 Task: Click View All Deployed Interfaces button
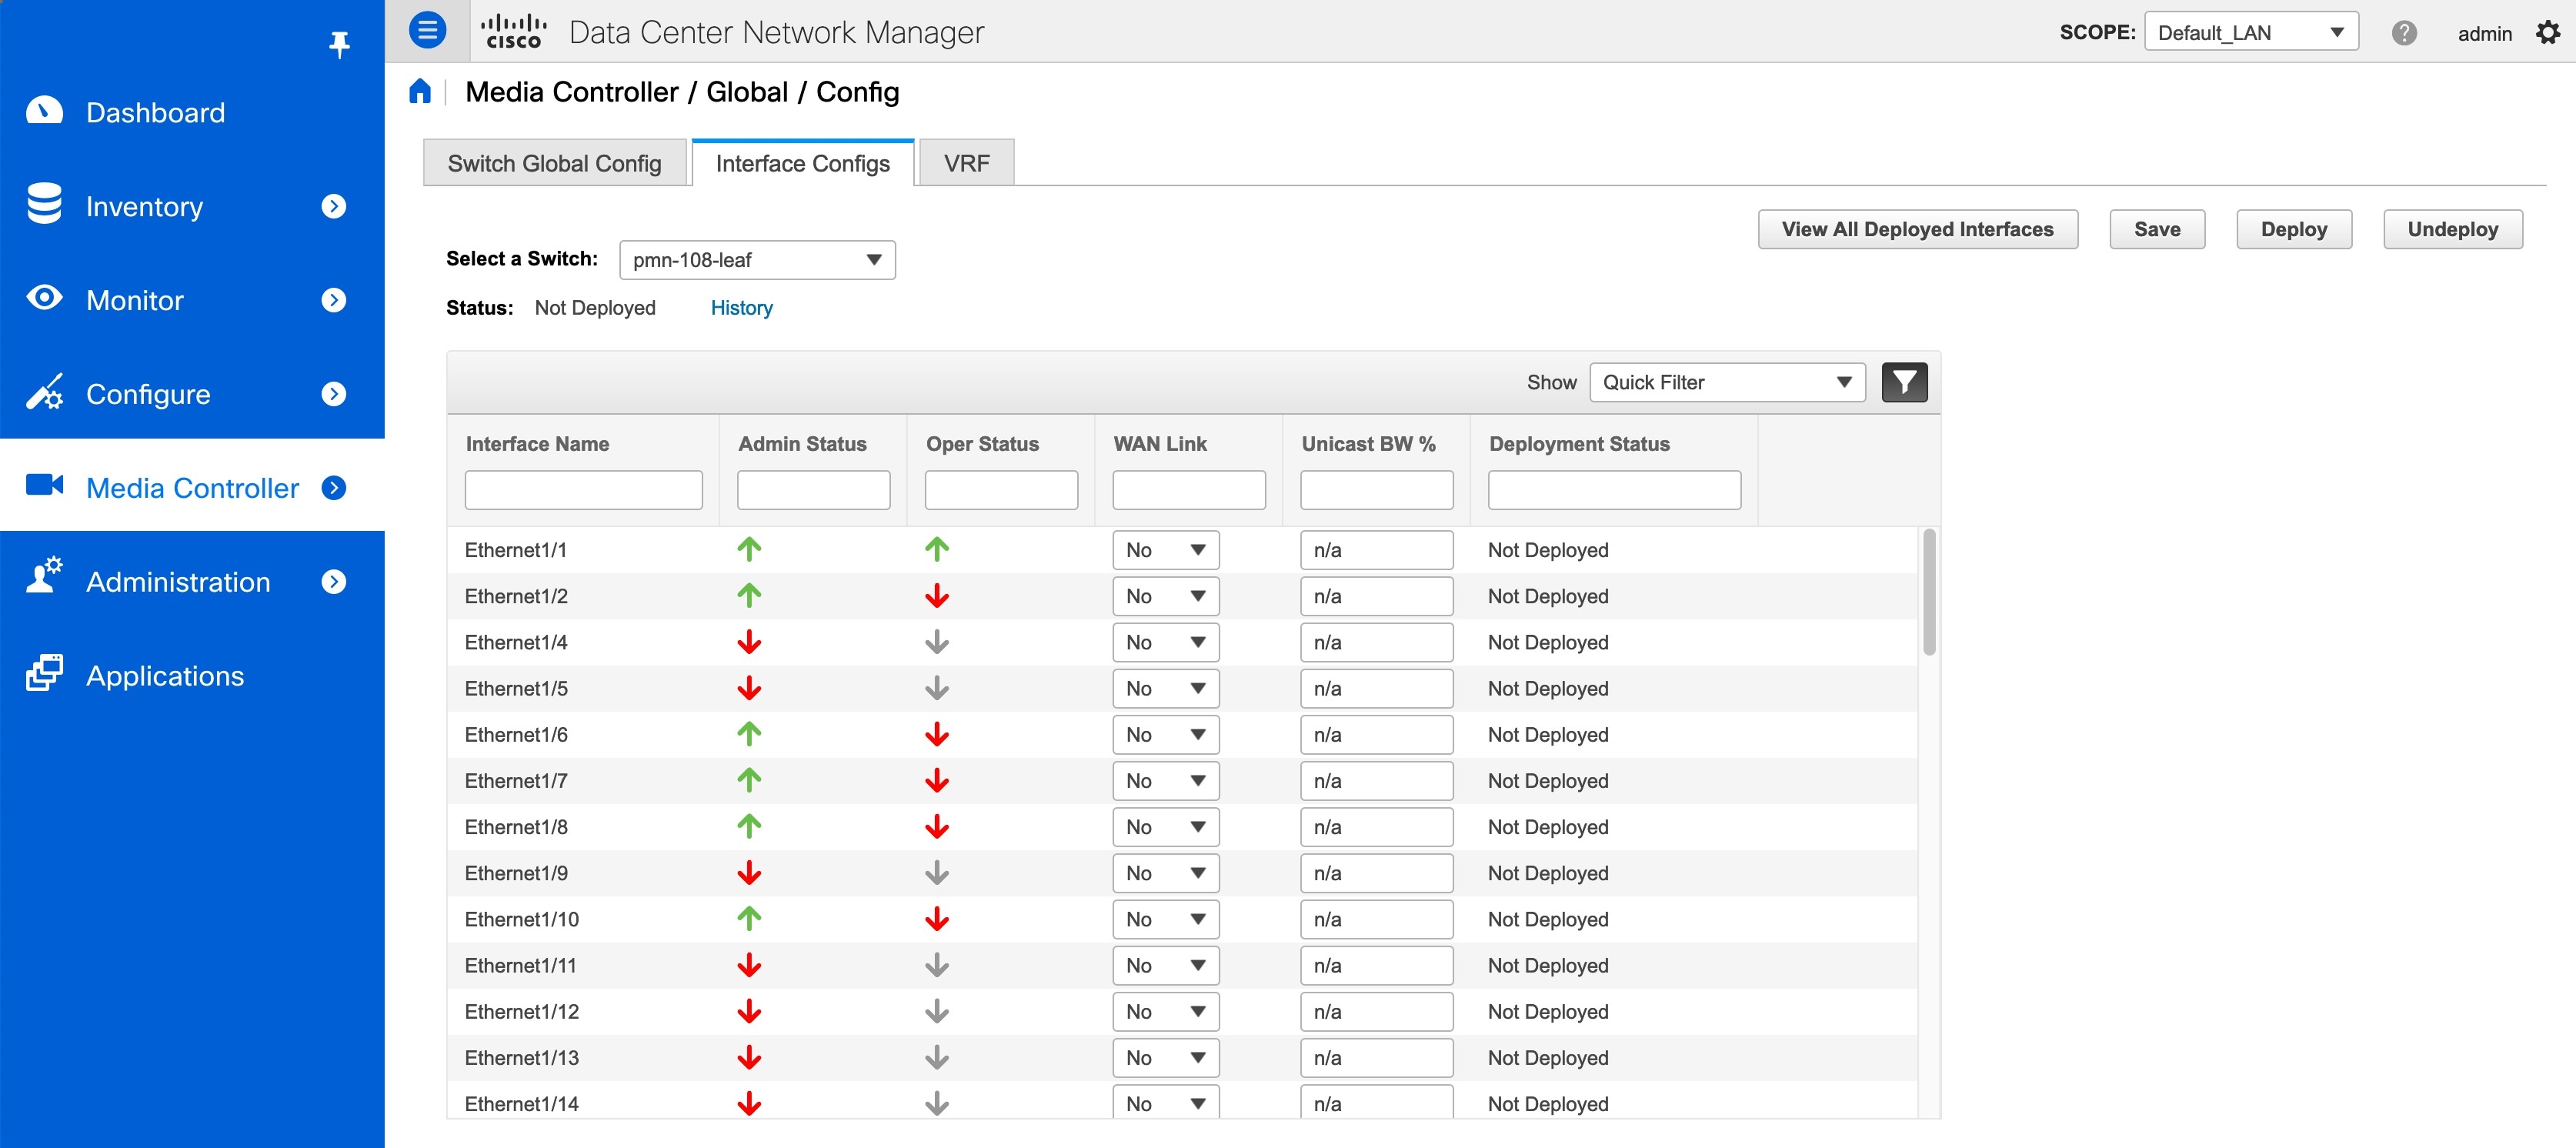1918,229
